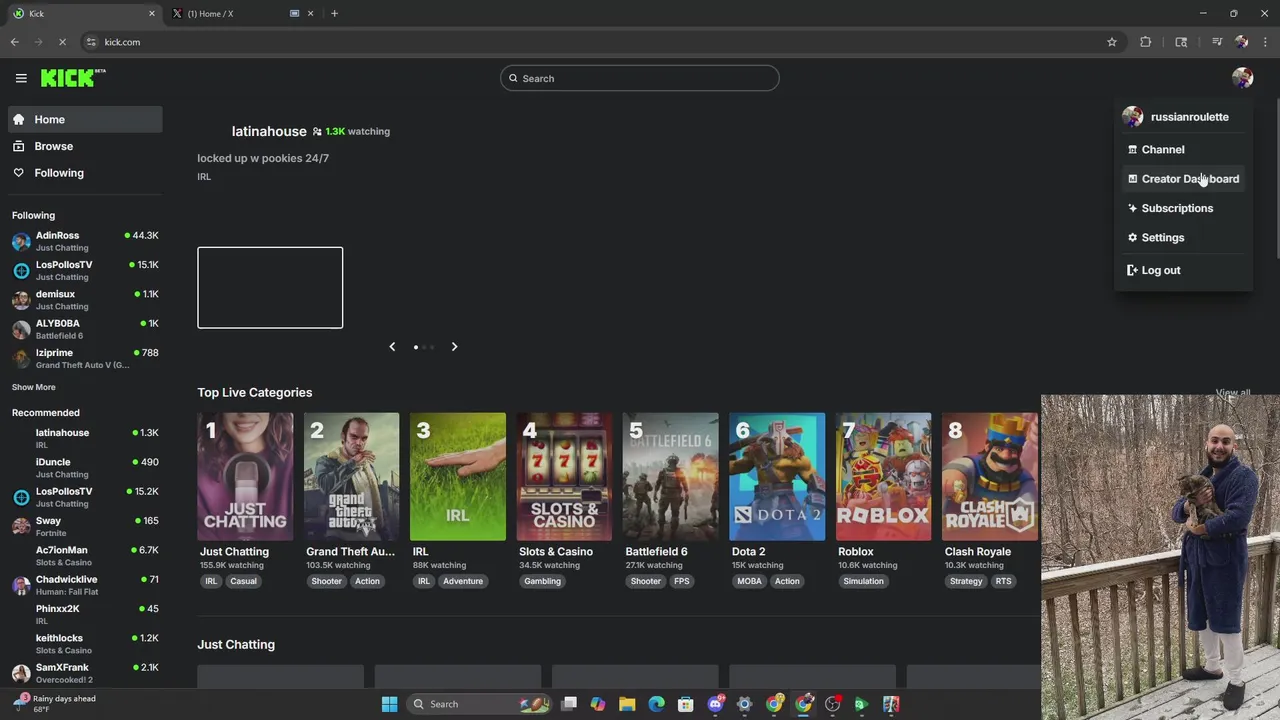The image size is (1280, 720).
Task: Open the Slots & Casino category card
Action: tap(564, 477)
